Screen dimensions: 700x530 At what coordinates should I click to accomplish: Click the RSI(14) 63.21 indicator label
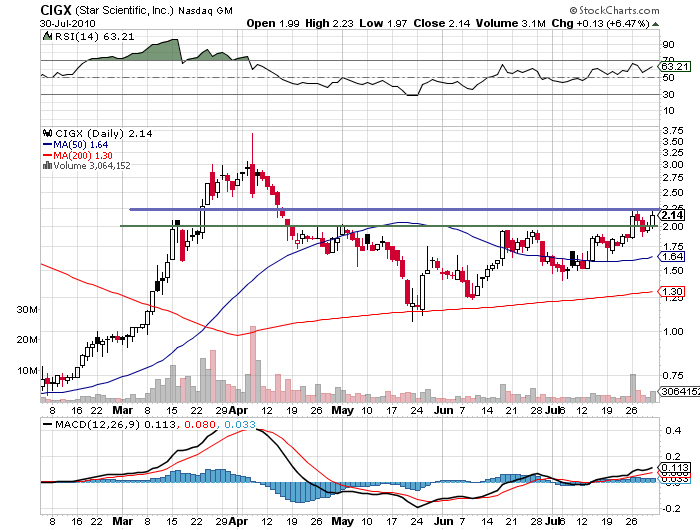click(94, 37)
